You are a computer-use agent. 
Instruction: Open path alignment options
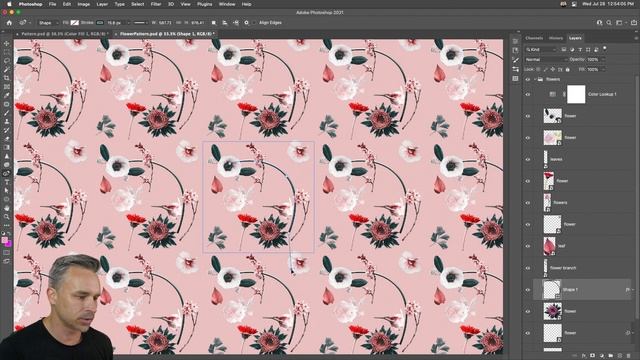(224, 23)
